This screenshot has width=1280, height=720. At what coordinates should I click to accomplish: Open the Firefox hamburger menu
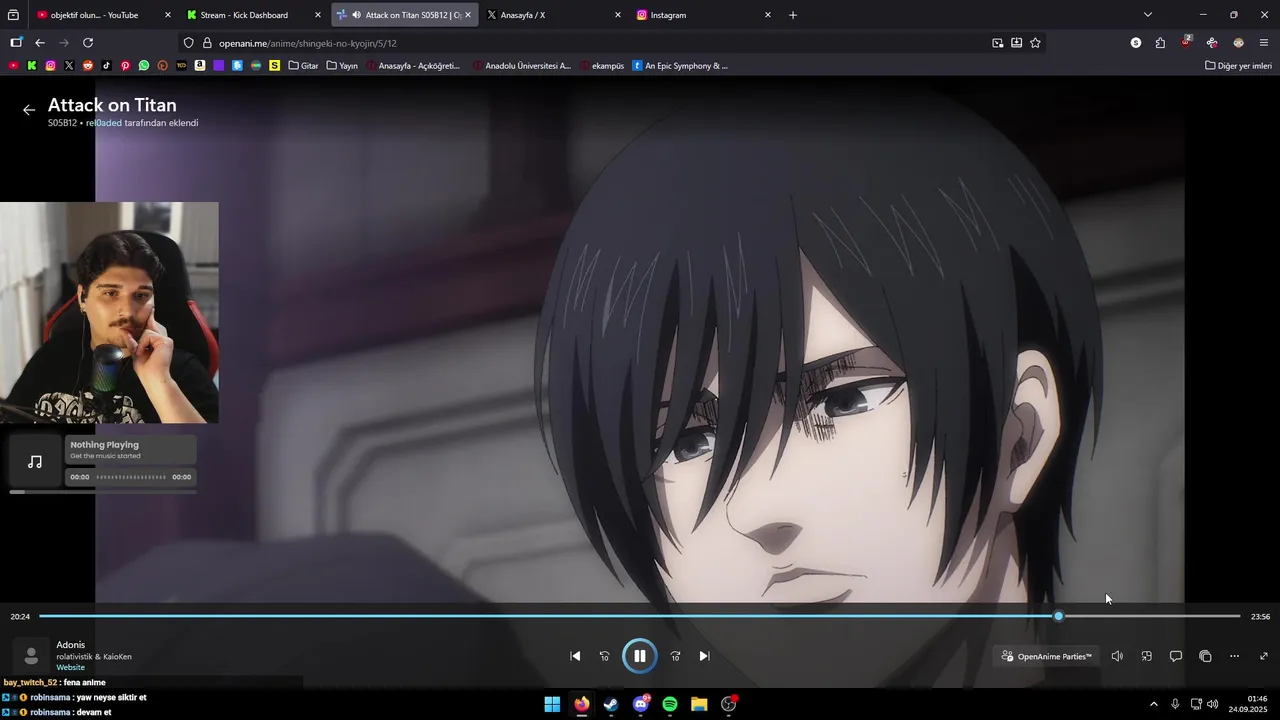click(1264, 43)
